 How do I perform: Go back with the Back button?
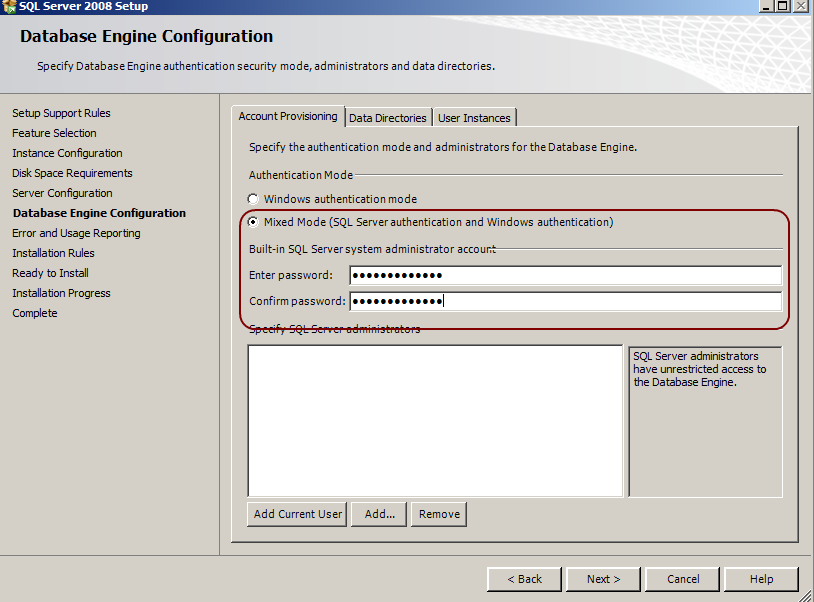click(524, 579)
